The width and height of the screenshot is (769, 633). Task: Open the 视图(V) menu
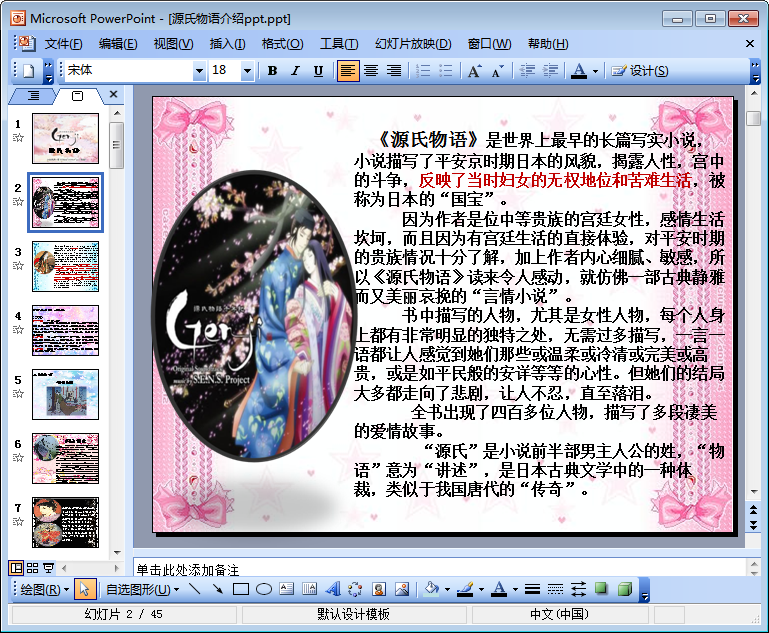pyautogui.click(x=174, y=44)
